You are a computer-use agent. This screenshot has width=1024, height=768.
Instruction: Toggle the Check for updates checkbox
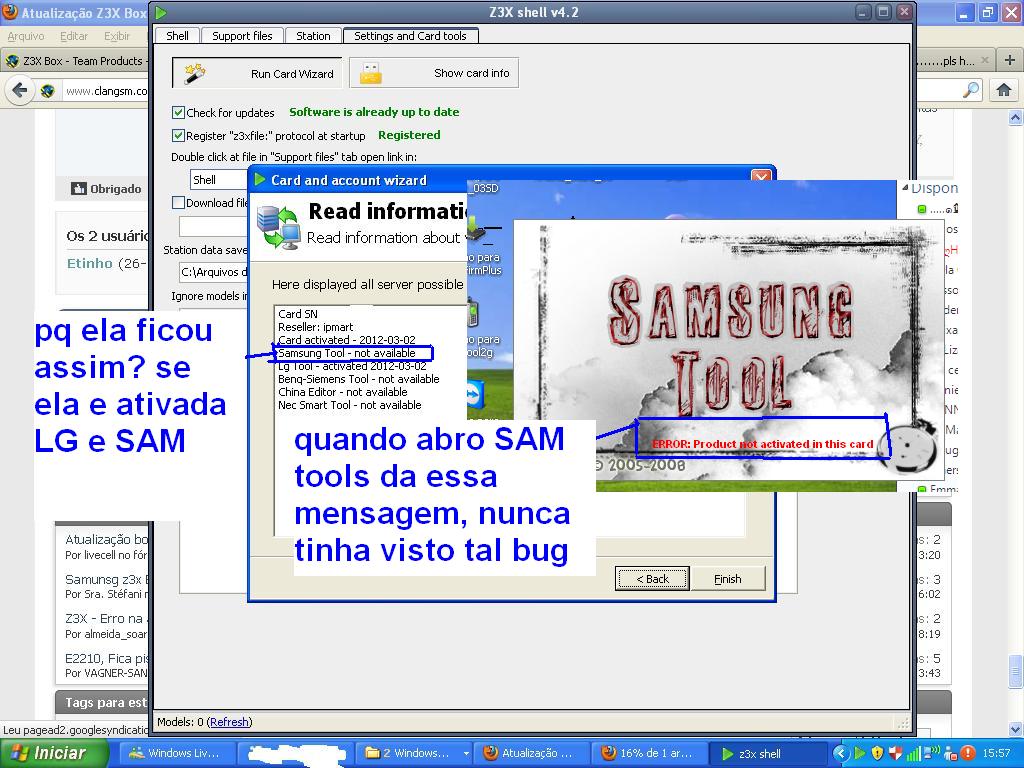pyautogui.click(x=178, y=112)
